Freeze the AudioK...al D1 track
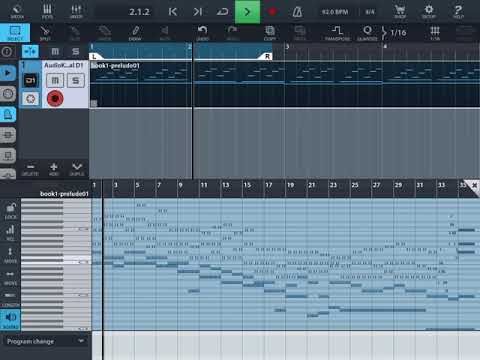480x360 pixels. click(30, 99)
